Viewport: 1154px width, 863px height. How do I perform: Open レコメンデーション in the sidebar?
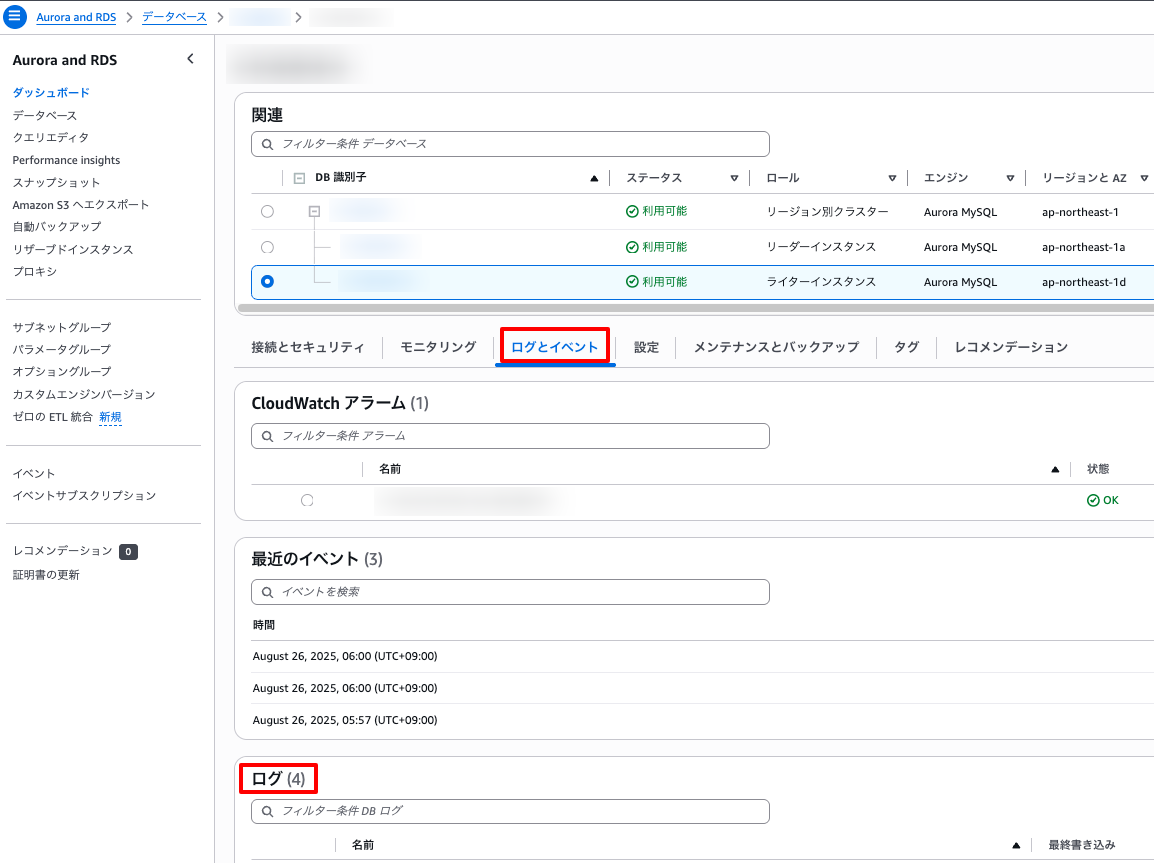(x=63, y=551)
